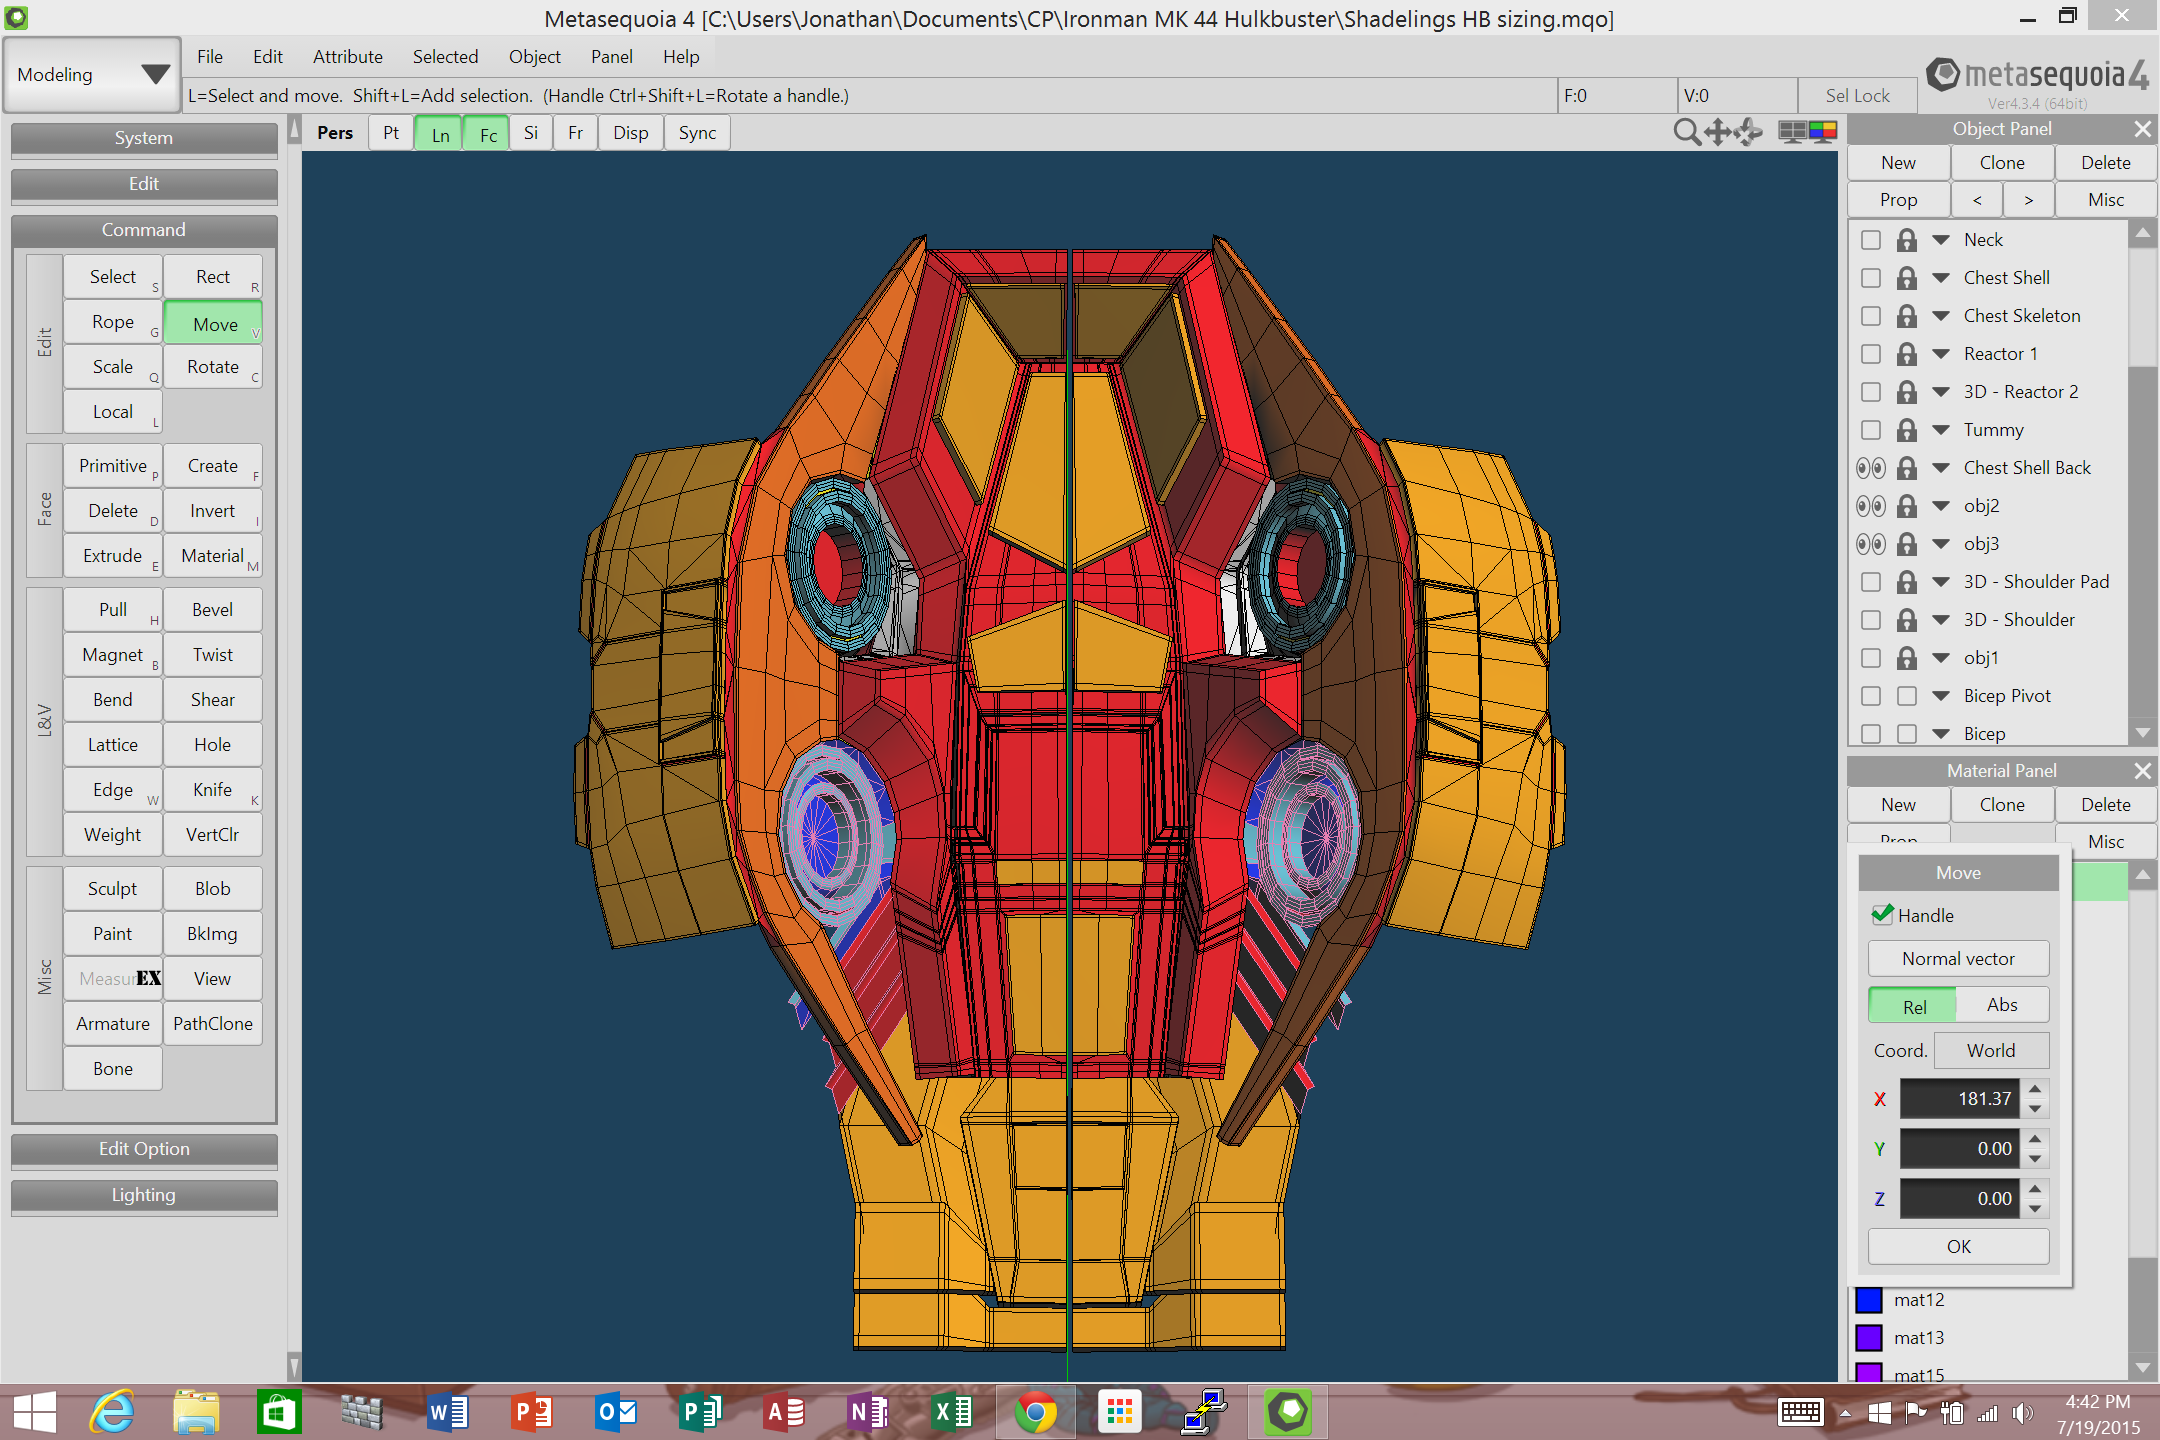Open Publisher from the taskbar
This screenshot has width=2160, height=1440.
click(x=699, y=1412)
